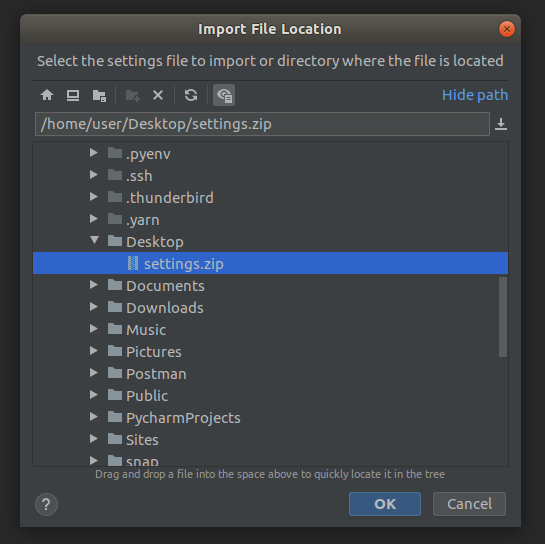Click the file path input field
545x544 pixels.
click(x=262, y=124)
